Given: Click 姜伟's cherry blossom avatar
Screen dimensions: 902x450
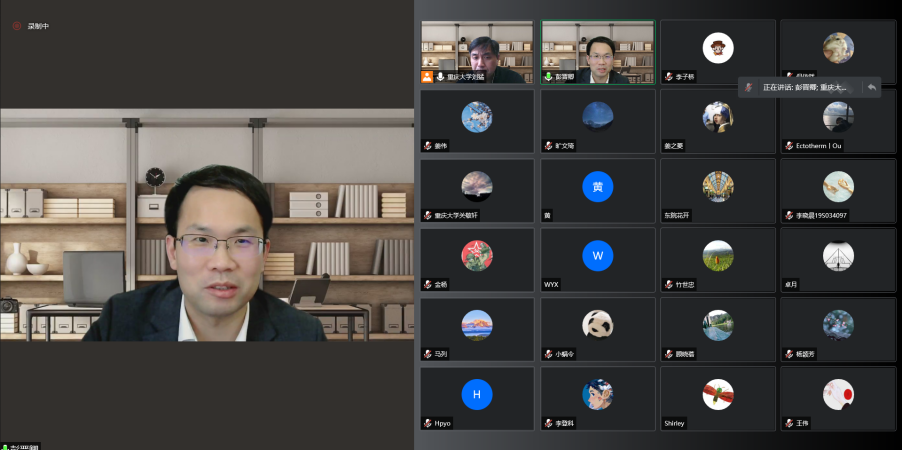Looking at the screenshot, I should (477, 117).
